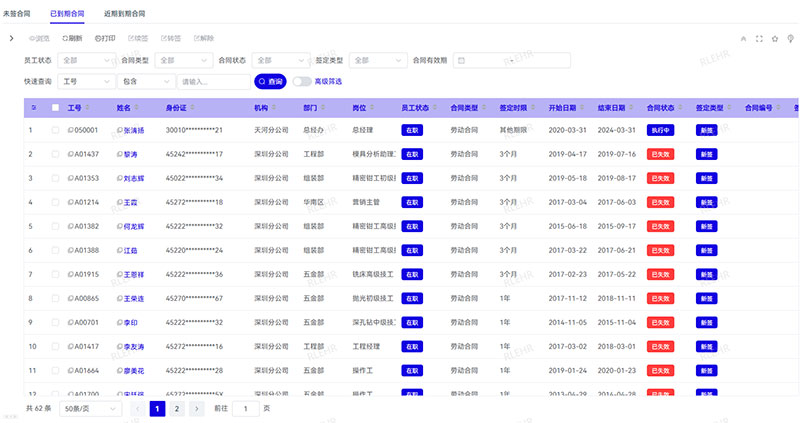
Task: Open employee link 刘志辉
Action: 134,178
